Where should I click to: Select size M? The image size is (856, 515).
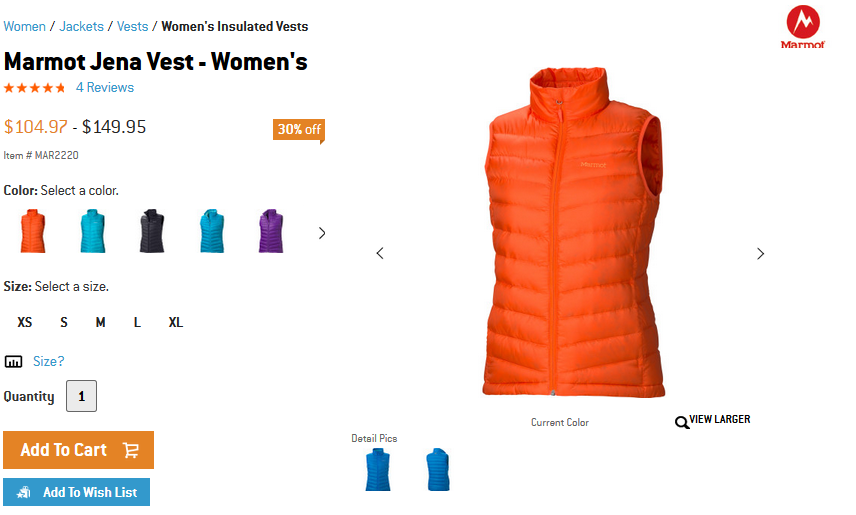point(100,322)
